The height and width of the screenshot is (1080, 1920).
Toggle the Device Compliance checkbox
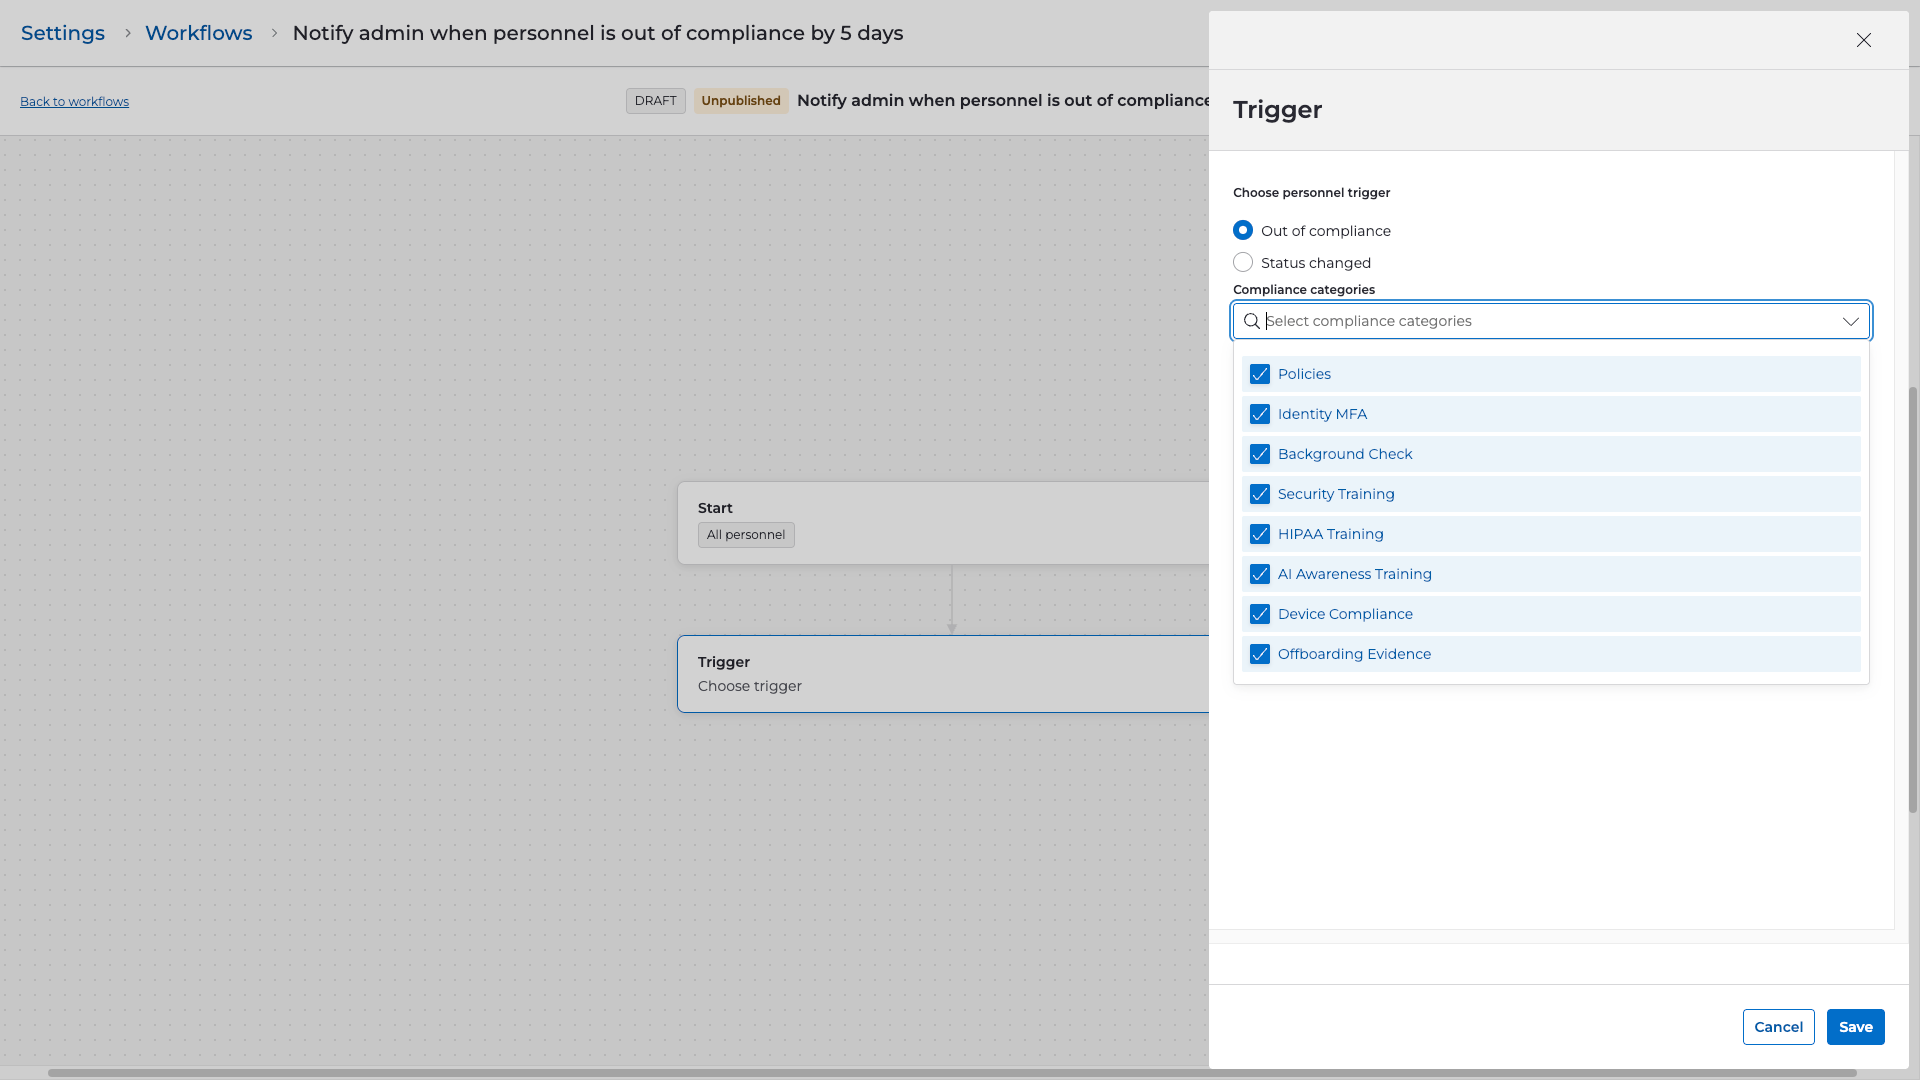[1260, 614]
